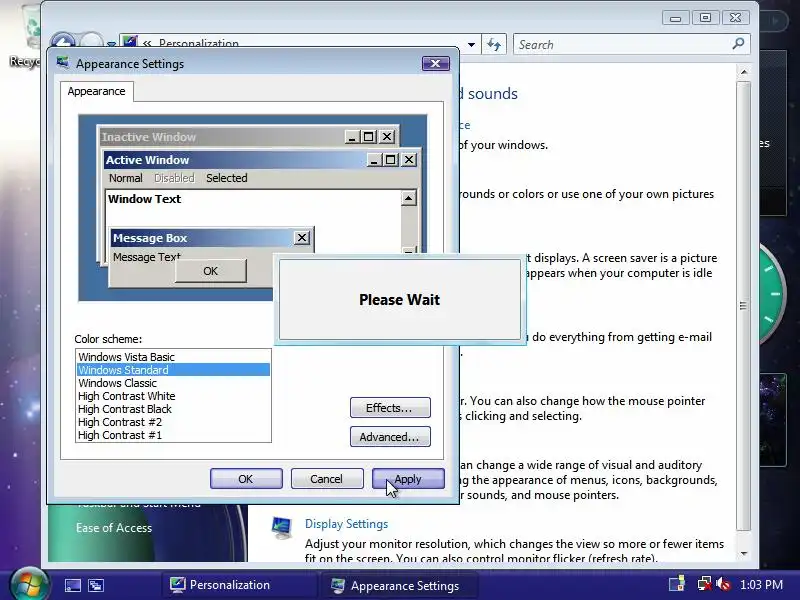
Task: Select High Contrast Black scheme
Action: (x=172, y=409)
